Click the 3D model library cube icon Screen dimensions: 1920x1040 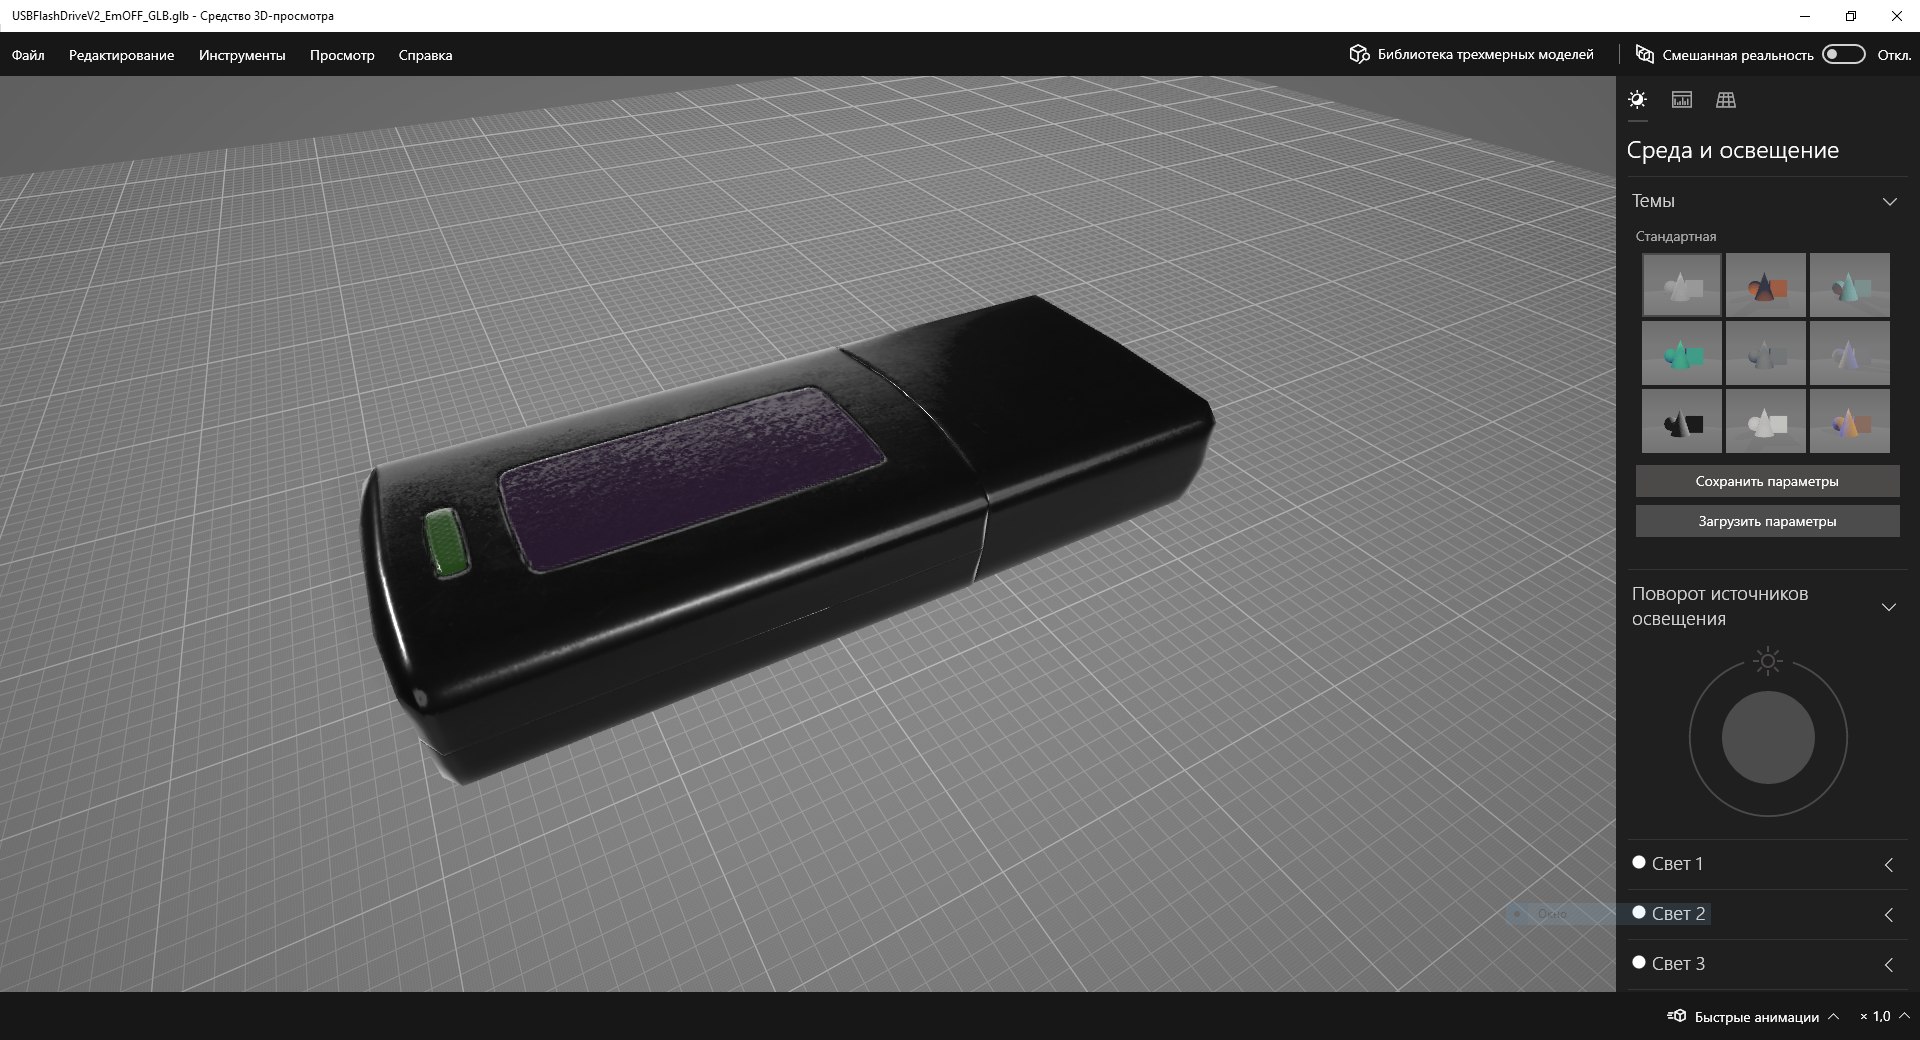[x=1359, y=54]
